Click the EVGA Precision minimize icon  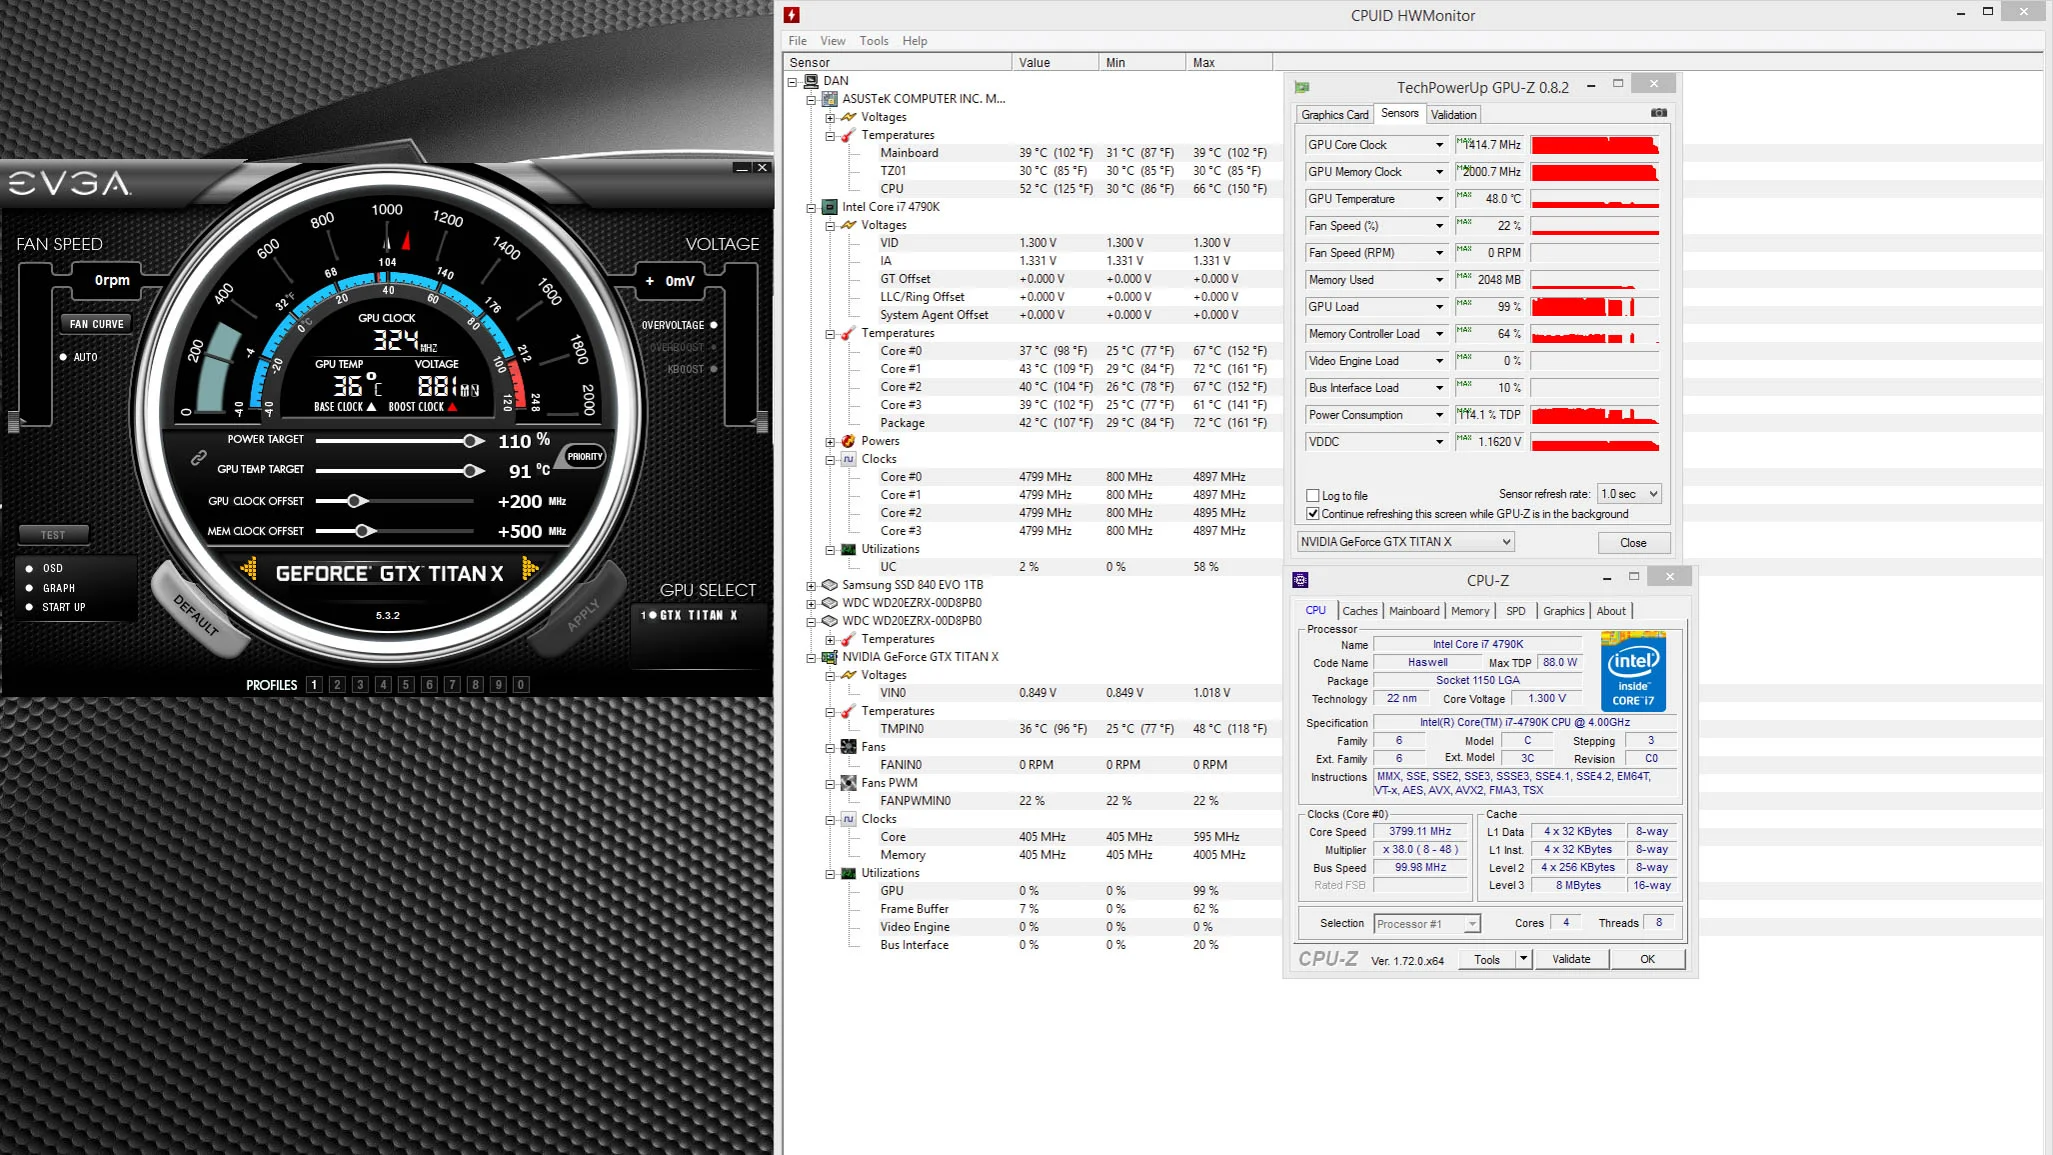[x=742, y=168]
